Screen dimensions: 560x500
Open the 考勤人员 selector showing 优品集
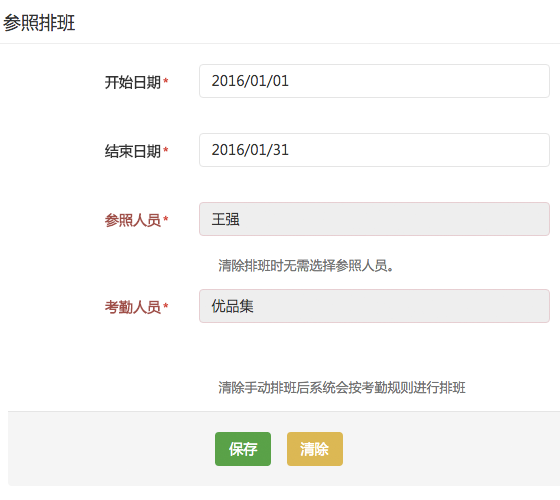[374, 306]
